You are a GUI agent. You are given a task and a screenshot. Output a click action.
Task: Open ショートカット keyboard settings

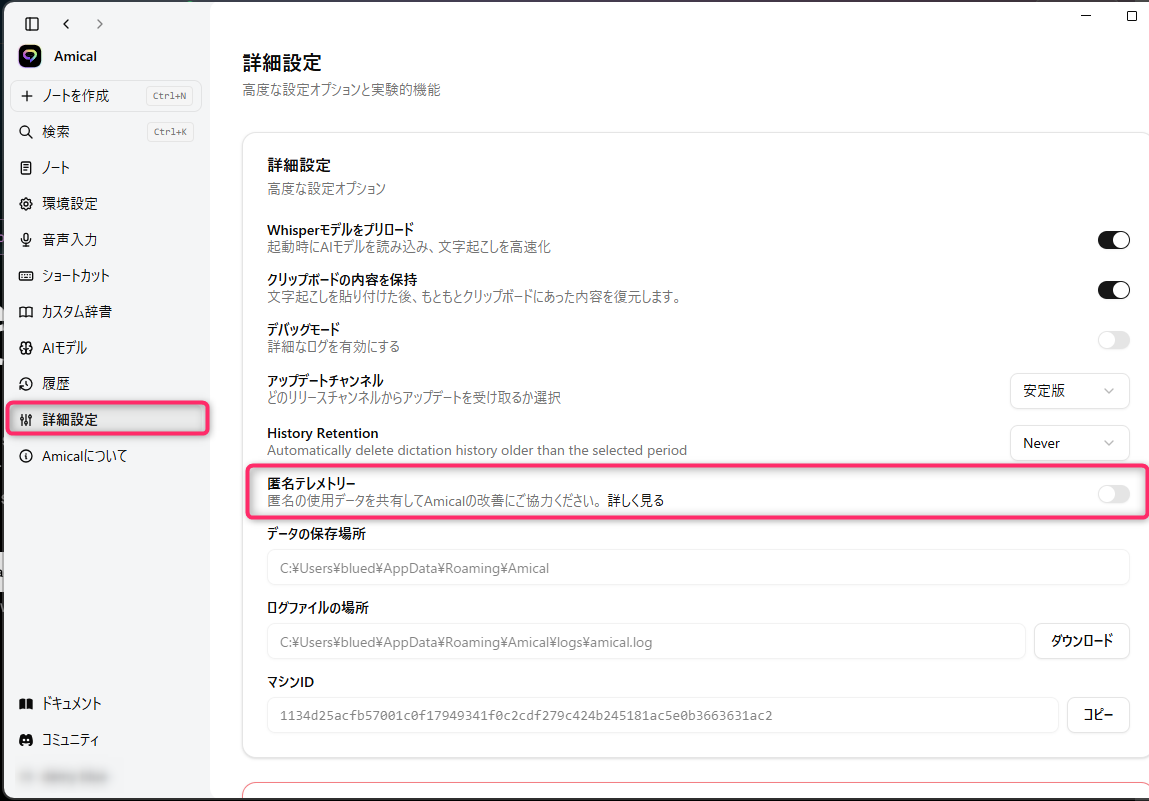click(75, 276)
